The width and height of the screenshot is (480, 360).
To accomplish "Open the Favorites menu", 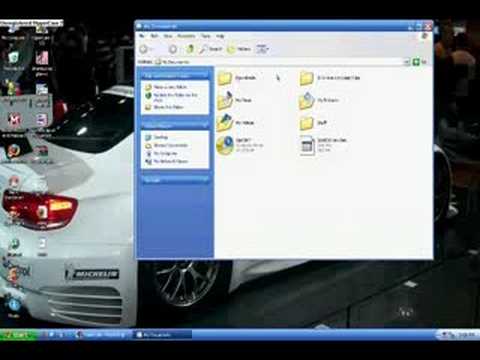I will coord(186,36).
